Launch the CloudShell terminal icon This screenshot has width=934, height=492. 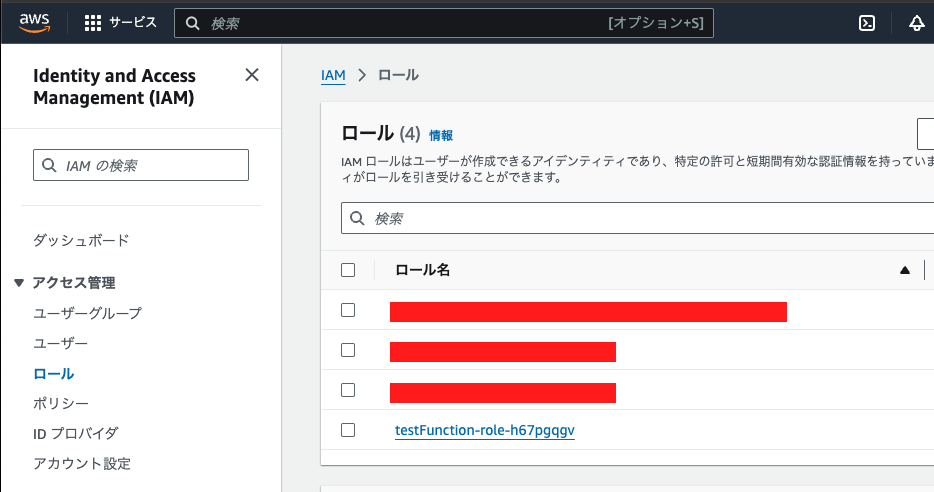click(x=867, y=23)
